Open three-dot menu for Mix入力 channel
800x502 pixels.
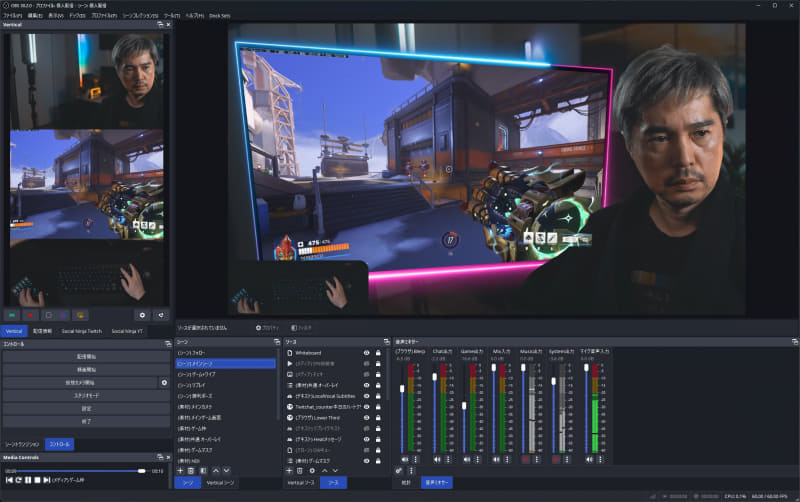point(507,459)
